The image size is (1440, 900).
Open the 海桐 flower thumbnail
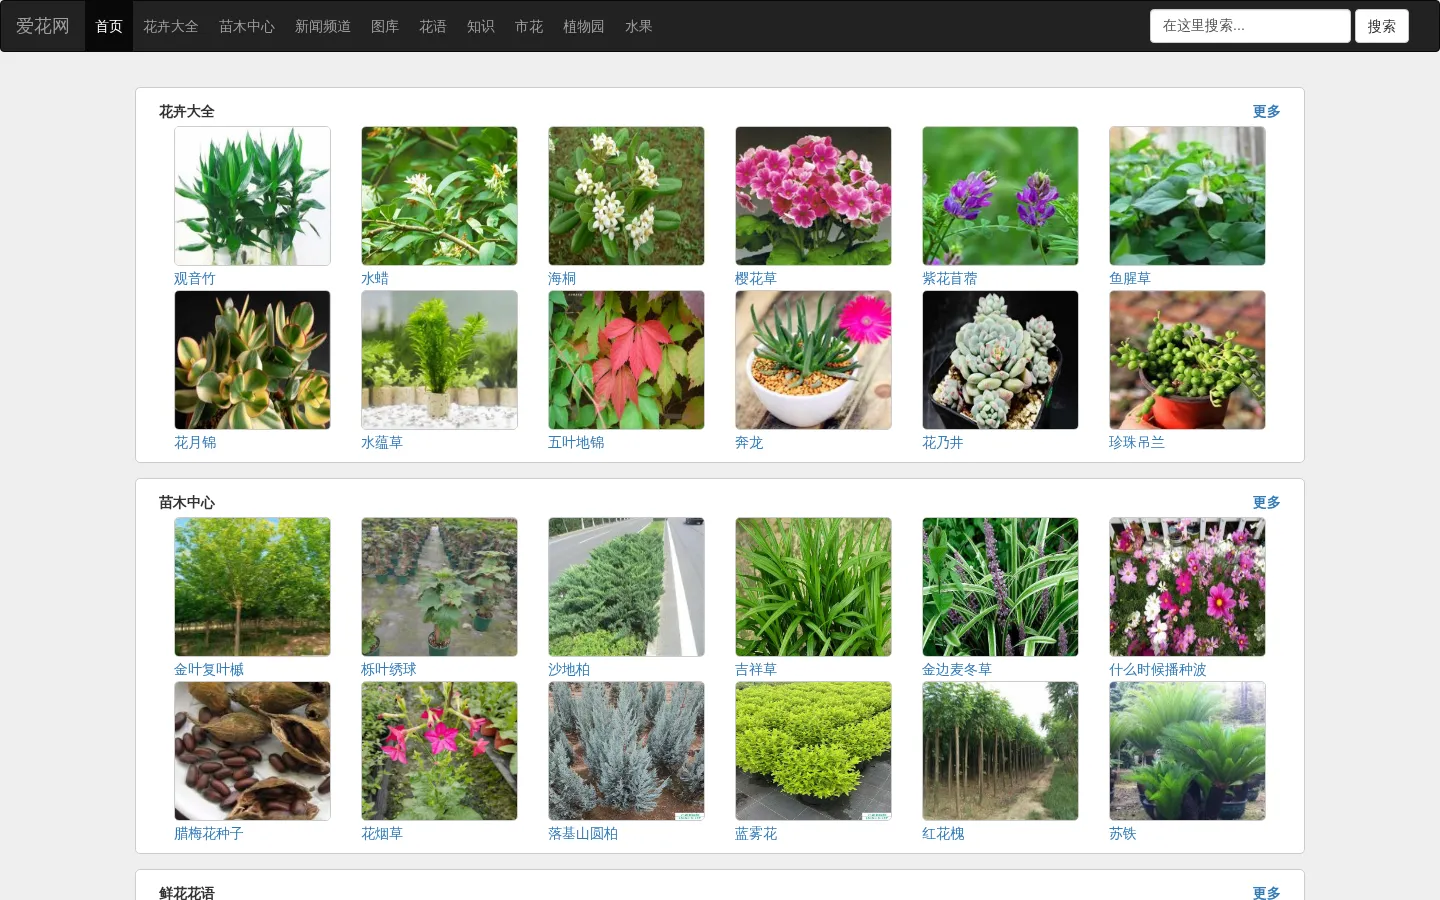(x=626, y=196)
